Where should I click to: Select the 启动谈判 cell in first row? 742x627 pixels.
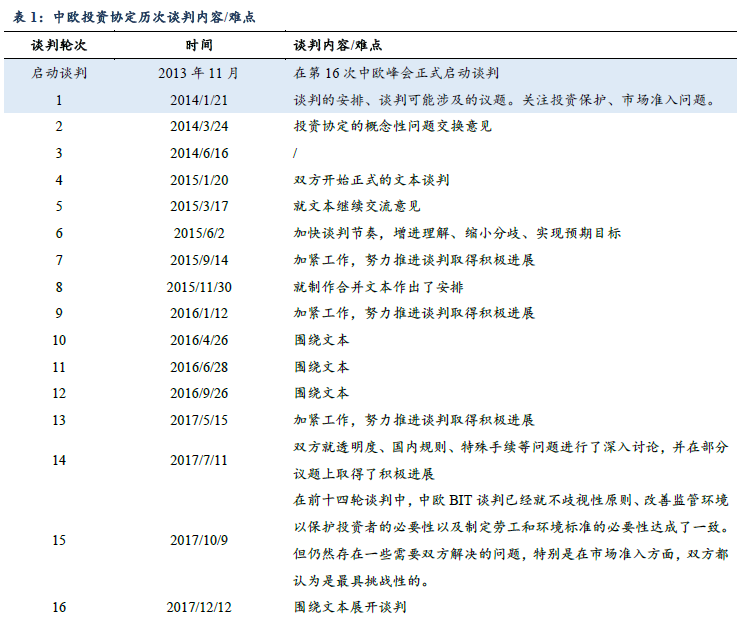coord(59,73)
